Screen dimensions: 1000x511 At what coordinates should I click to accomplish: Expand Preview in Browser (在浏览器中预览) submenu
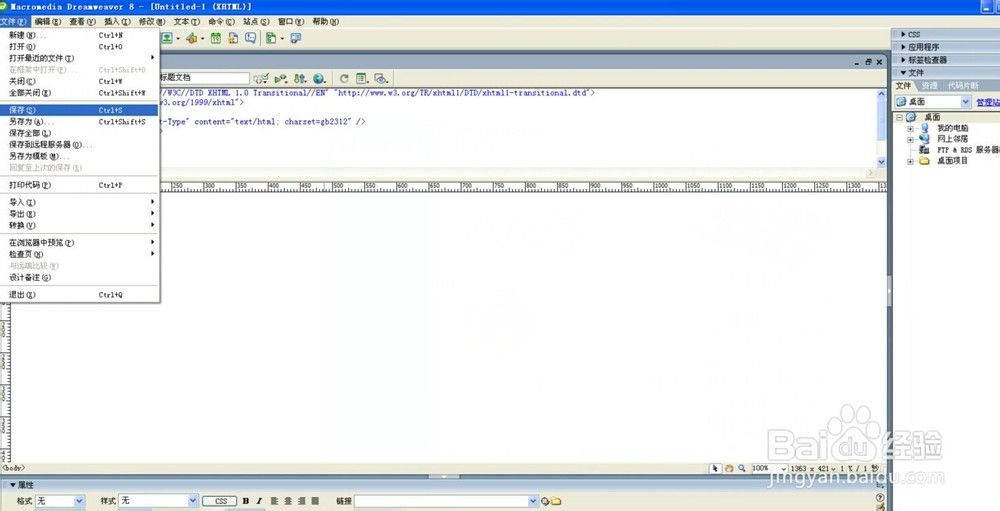pos(80,242)
